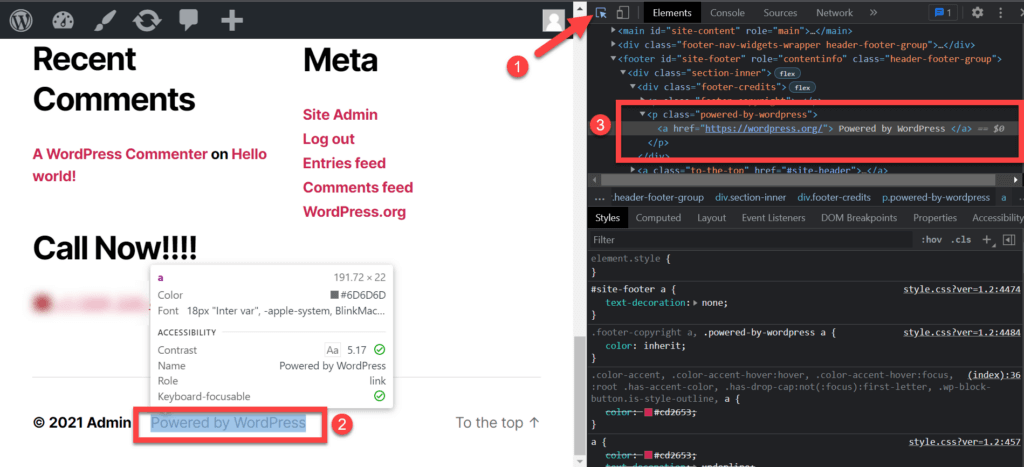
Task: Click the Styles Filter input field
Action: (x=750, y=240)
